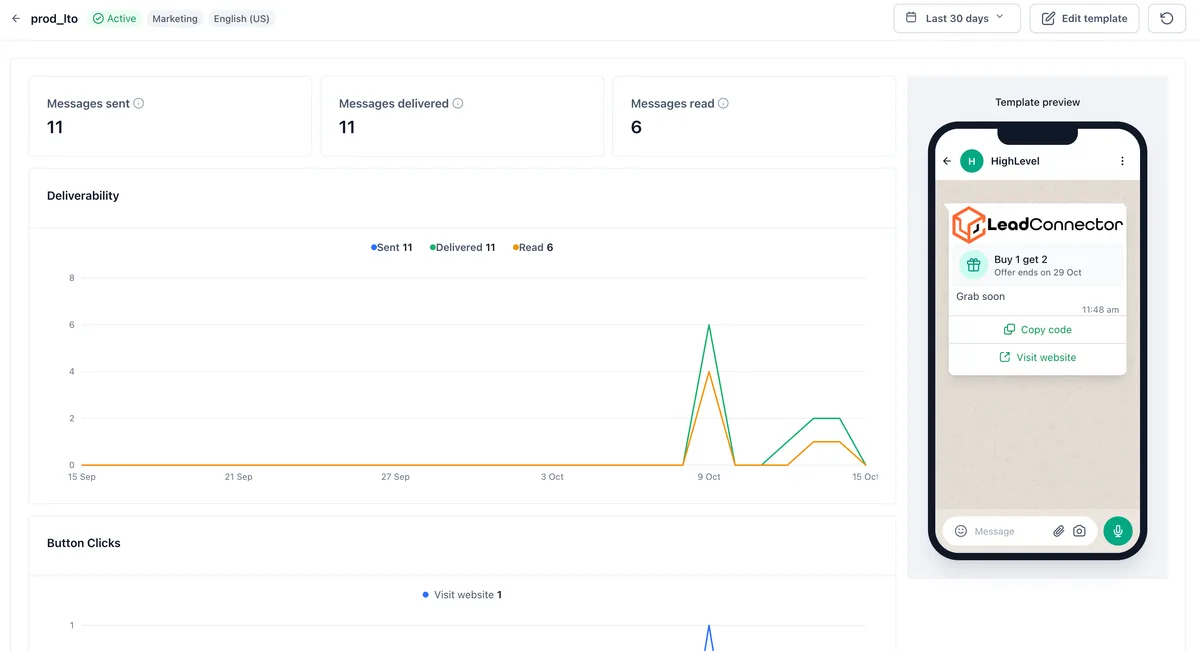Click the microphone icon in phone preview
The image size is (1200, 651).
[x=1118, y=531]
